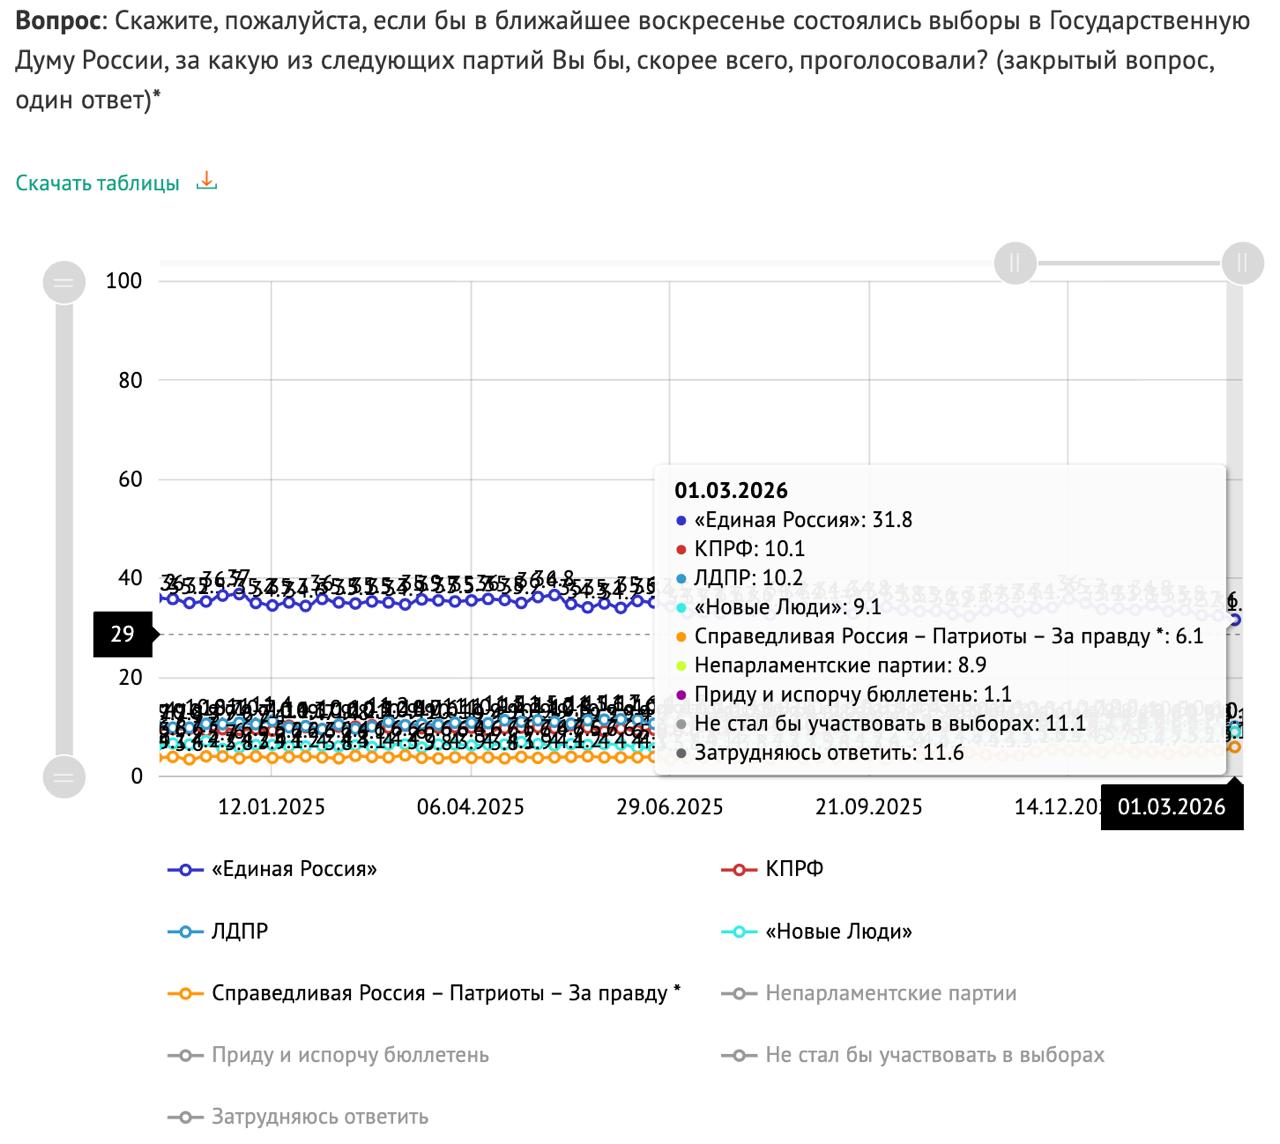Hide the КПРФ series in legend
The width and height of the screenshot is (1280, 1144).
794,869
